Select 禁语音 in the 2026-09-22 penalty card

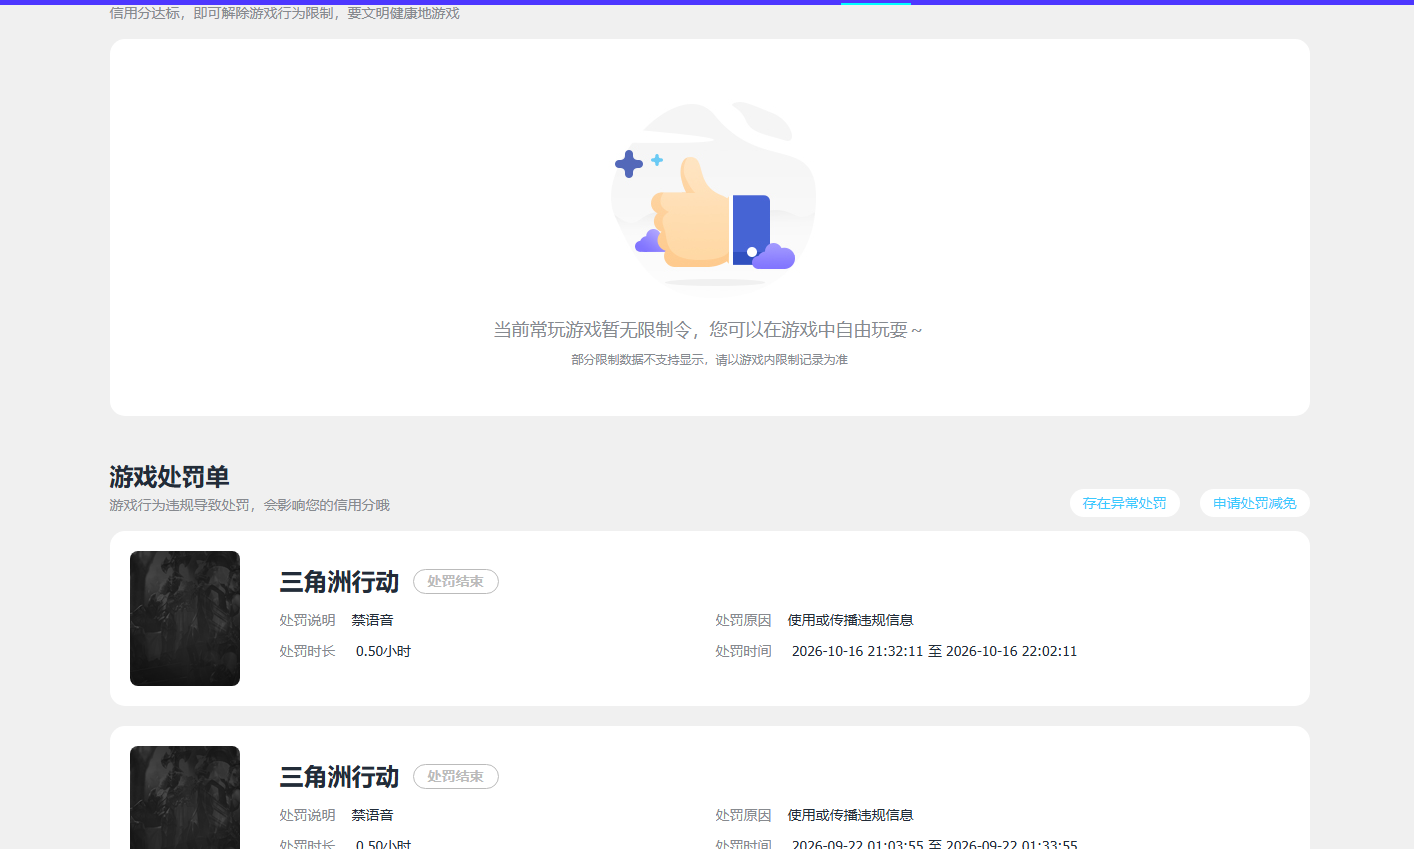coord(372,815)
